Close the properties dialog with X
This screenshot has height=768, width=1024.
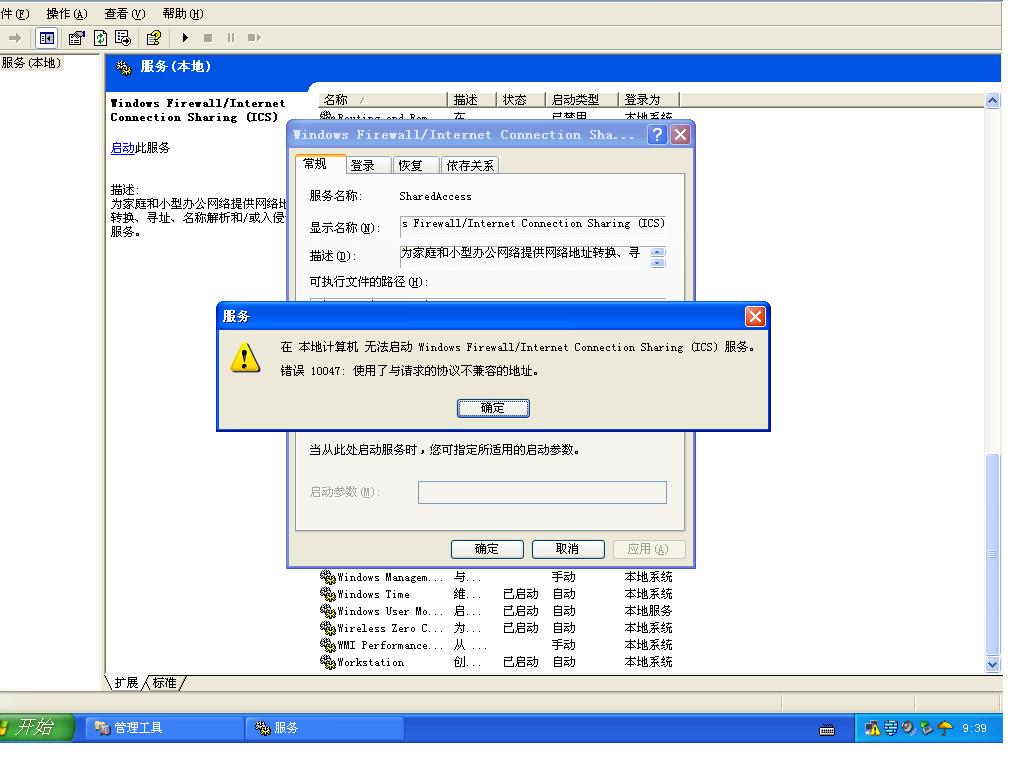(x=680, y=135)
